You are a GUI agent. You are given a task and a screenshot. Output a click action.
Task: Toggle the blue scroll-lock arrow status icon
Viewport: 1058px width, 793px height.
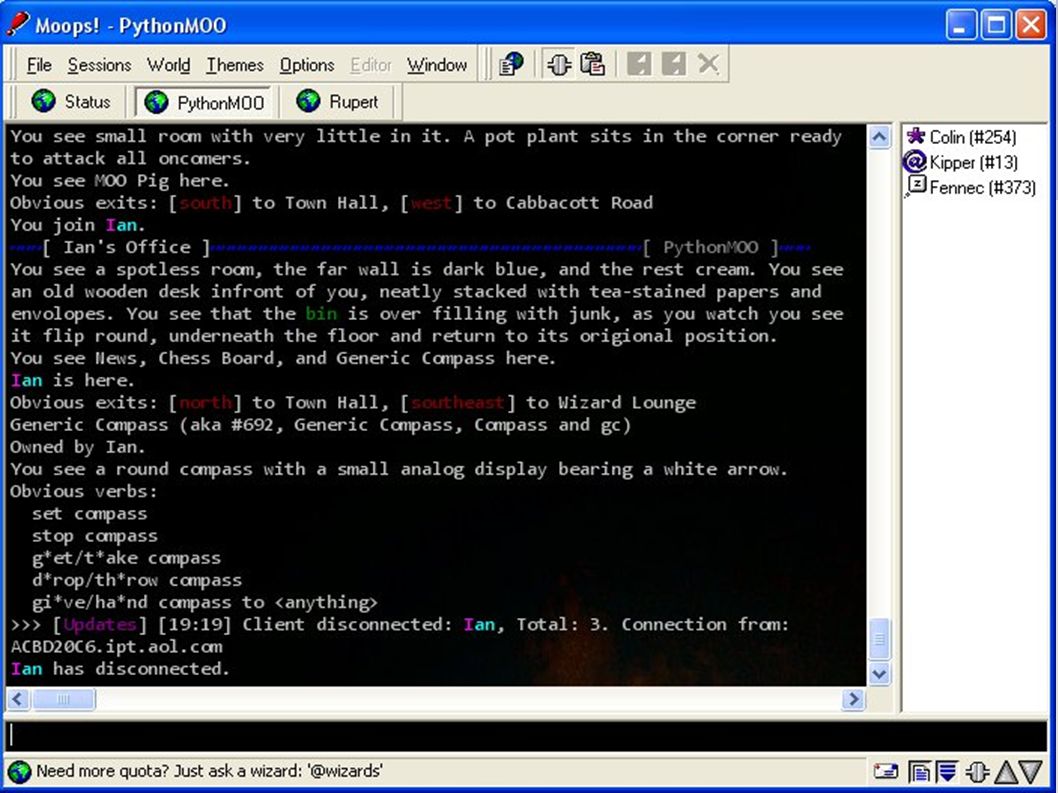pos(946,771)
